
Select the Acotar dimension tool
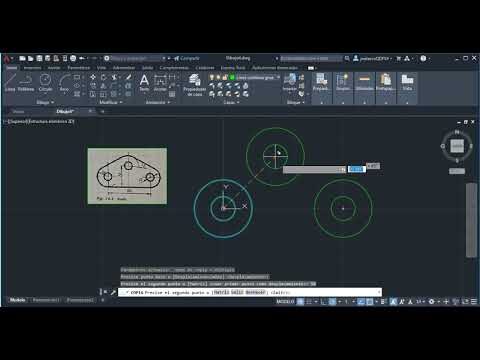pyautogui.click(x=160, y=83)
